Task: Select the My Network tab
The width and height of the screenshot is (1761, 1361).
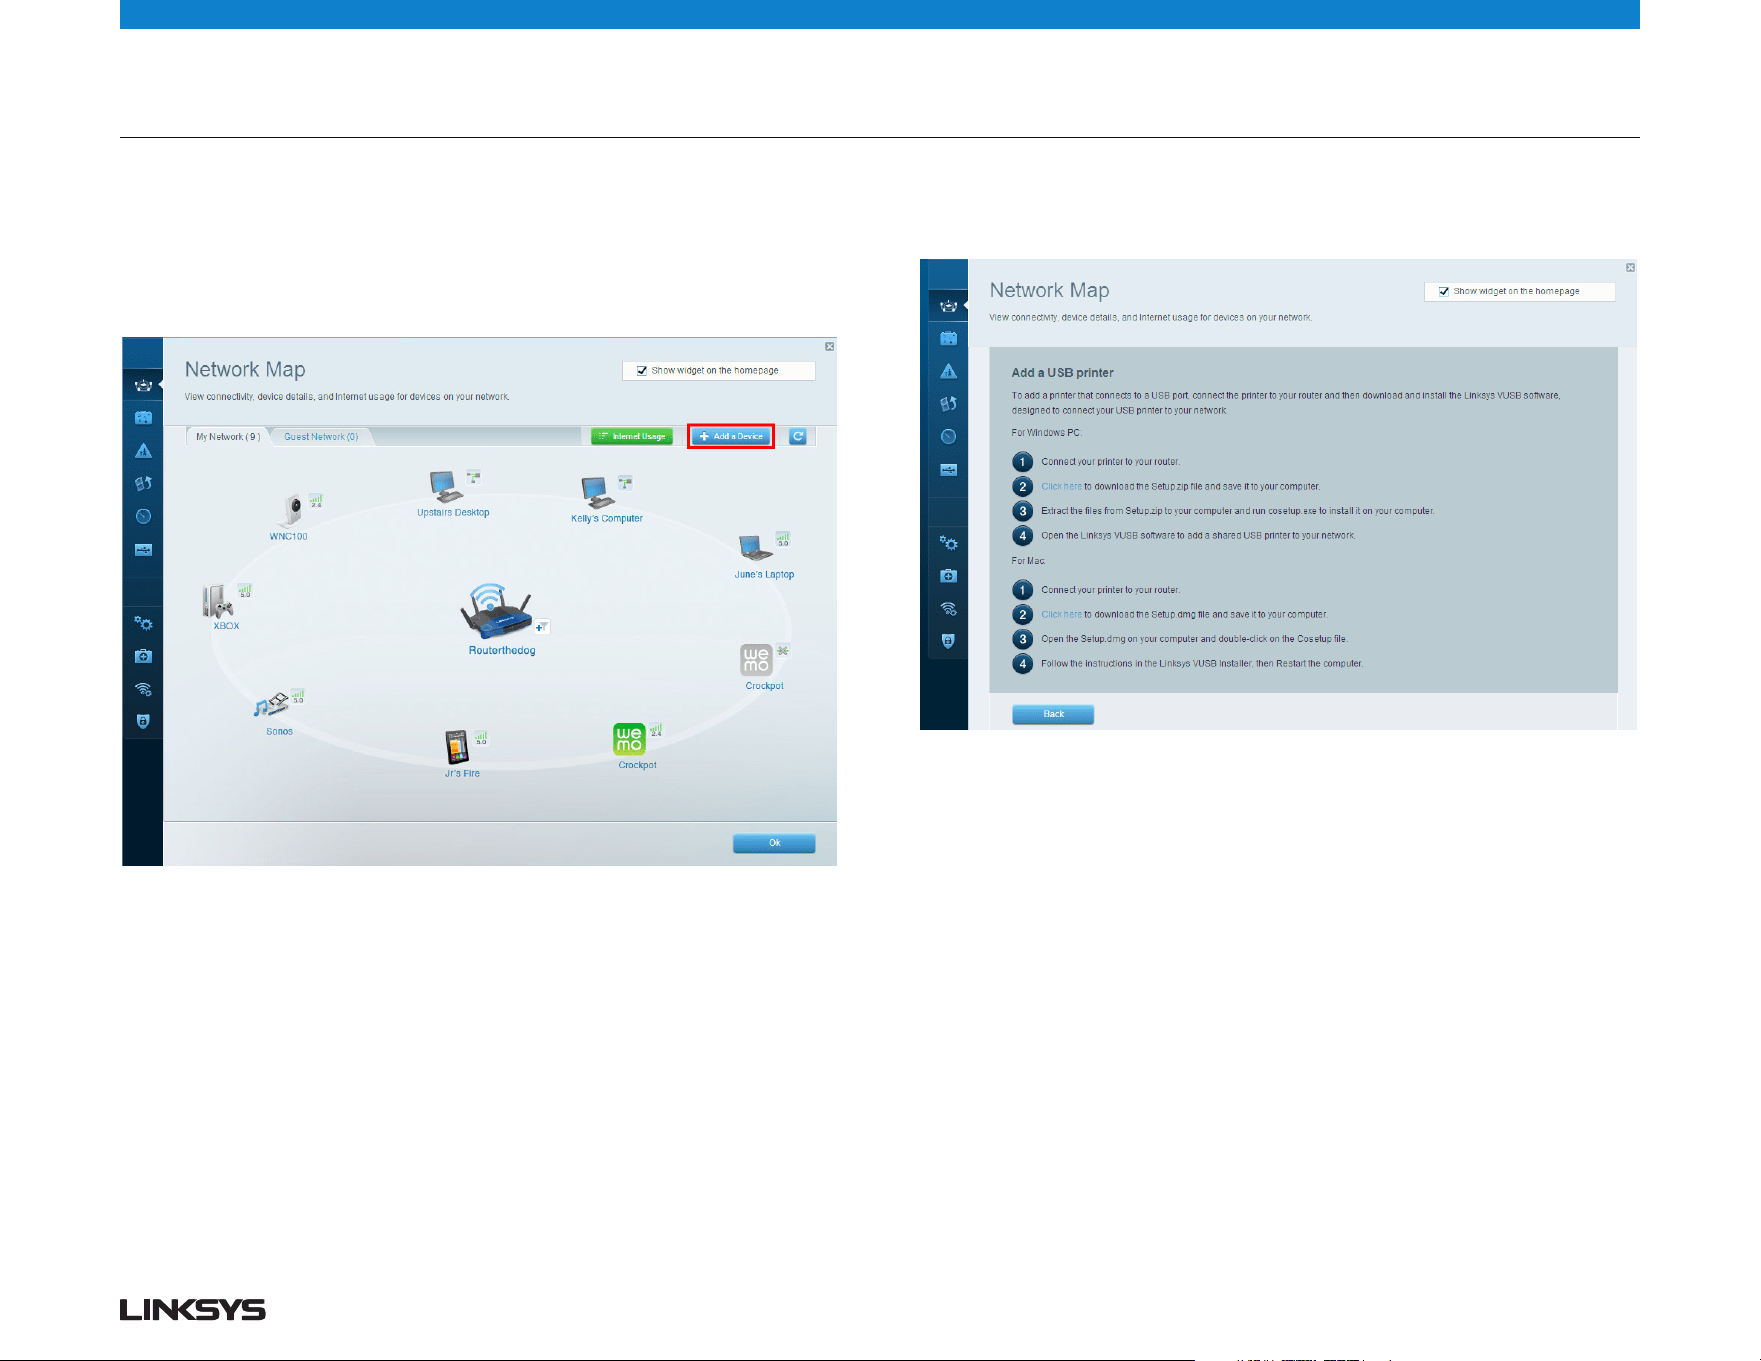Action: click(228, 437)
